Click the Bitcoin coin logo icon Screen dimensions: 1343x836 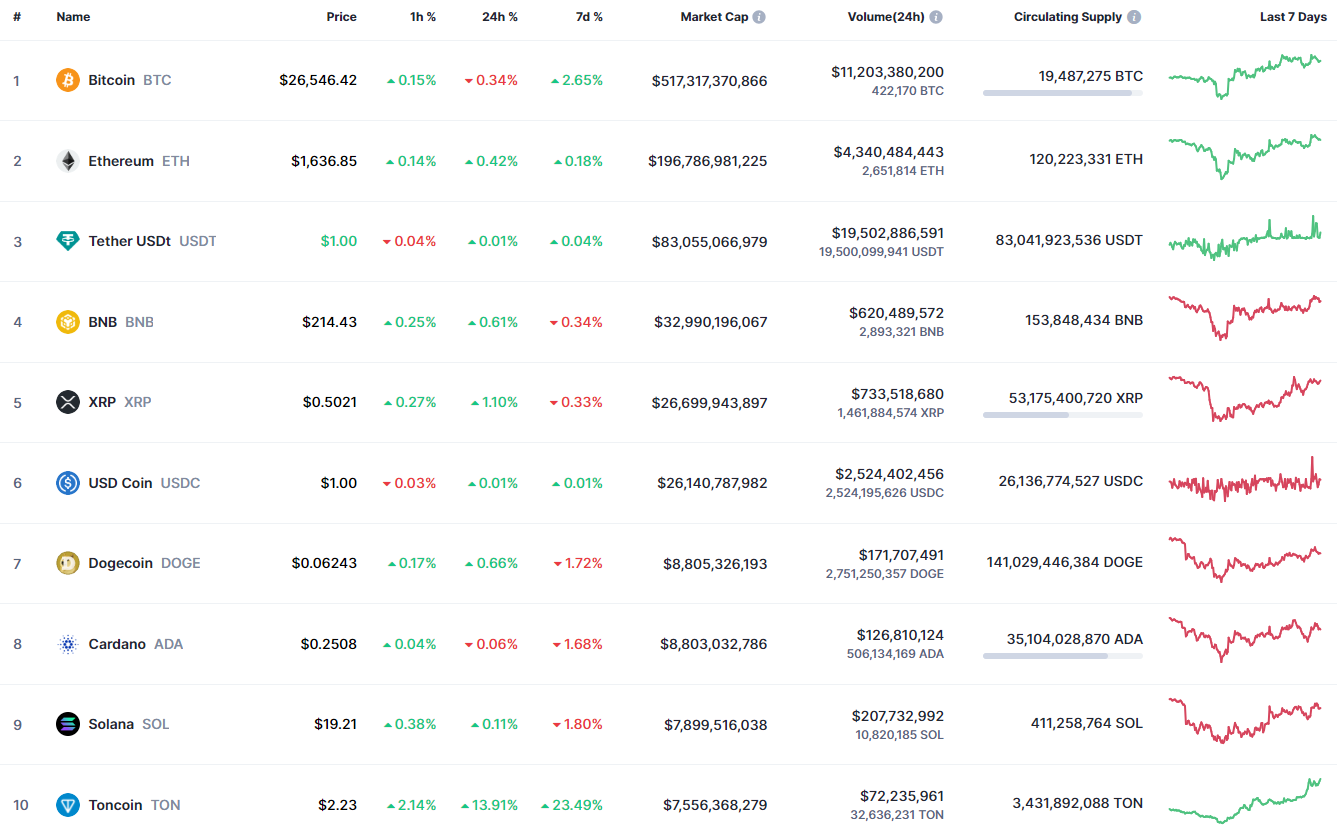[68, 80]
